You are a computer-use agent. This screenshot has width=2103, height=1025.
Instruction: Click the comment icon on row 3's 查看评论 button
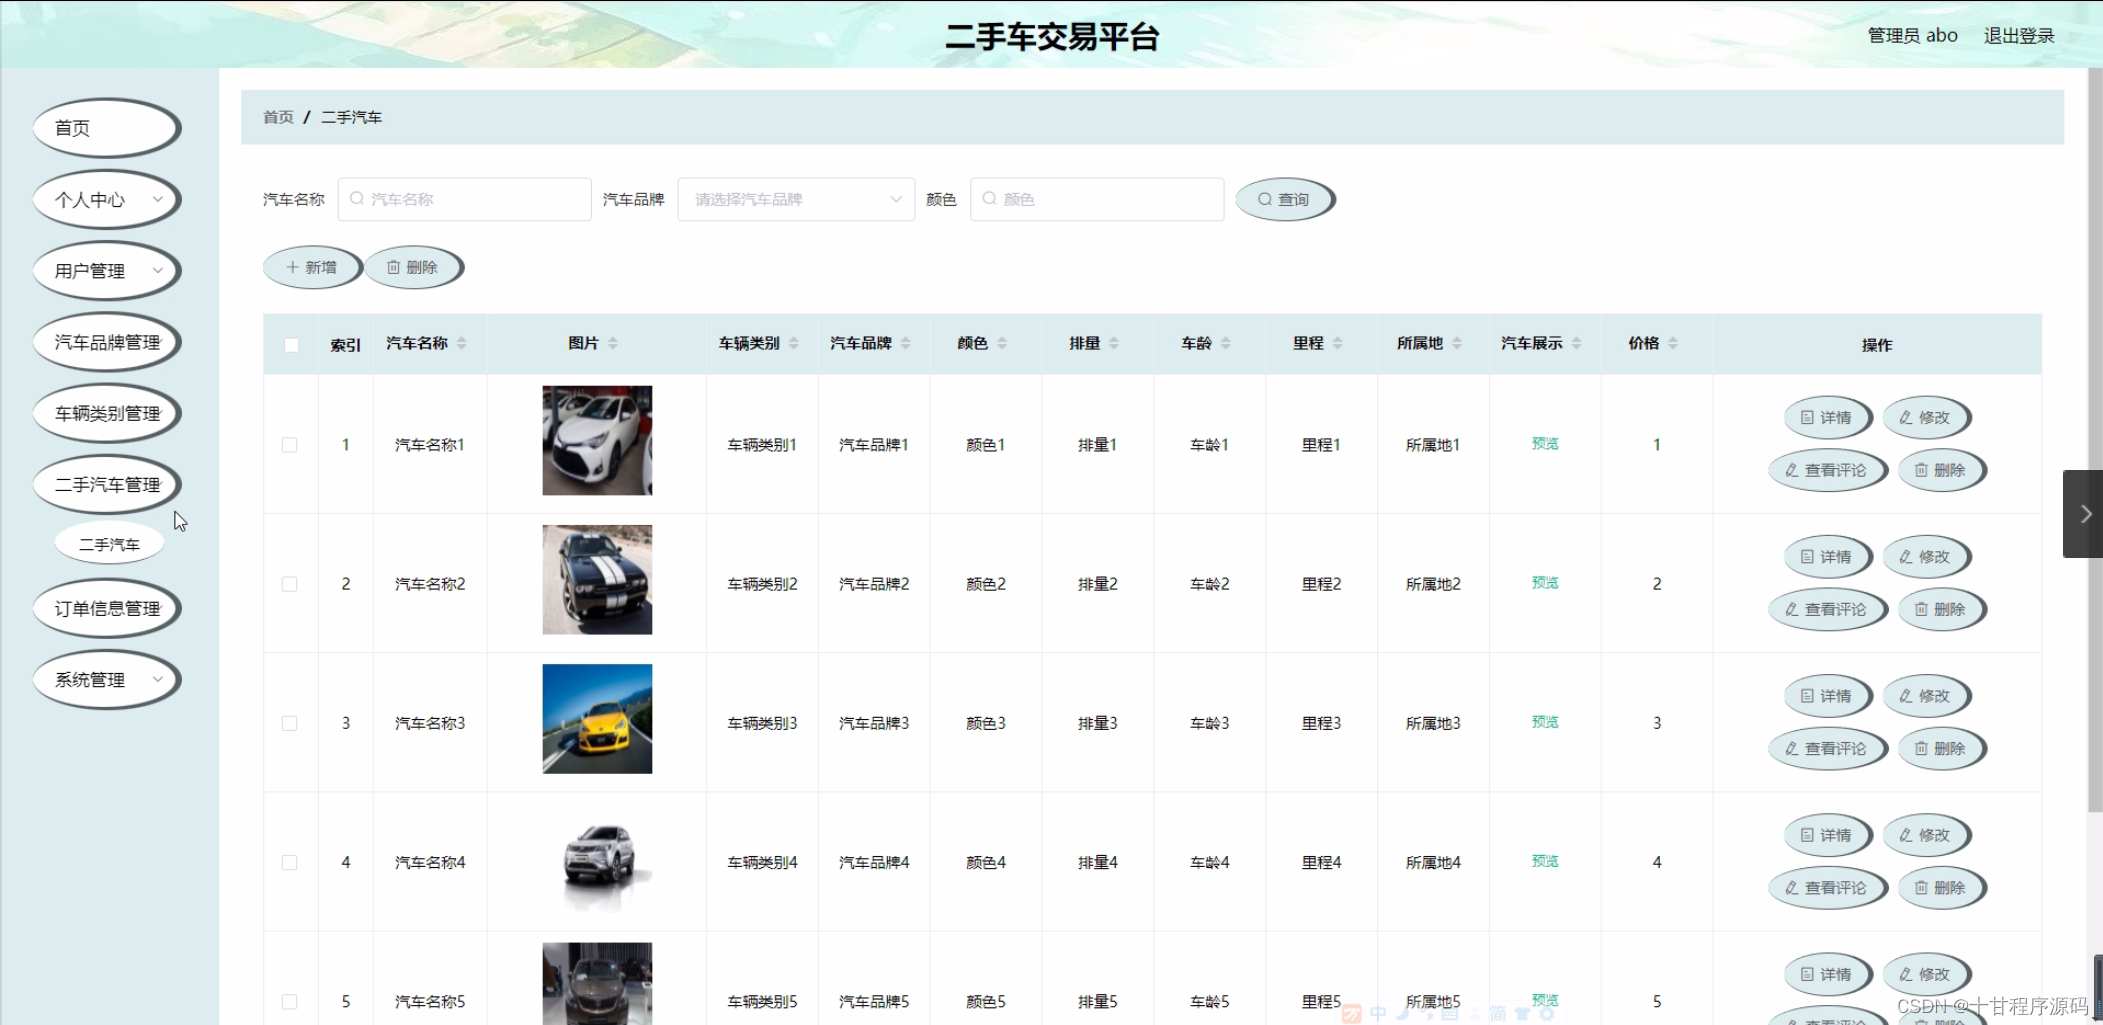(x=1790, y=748)
